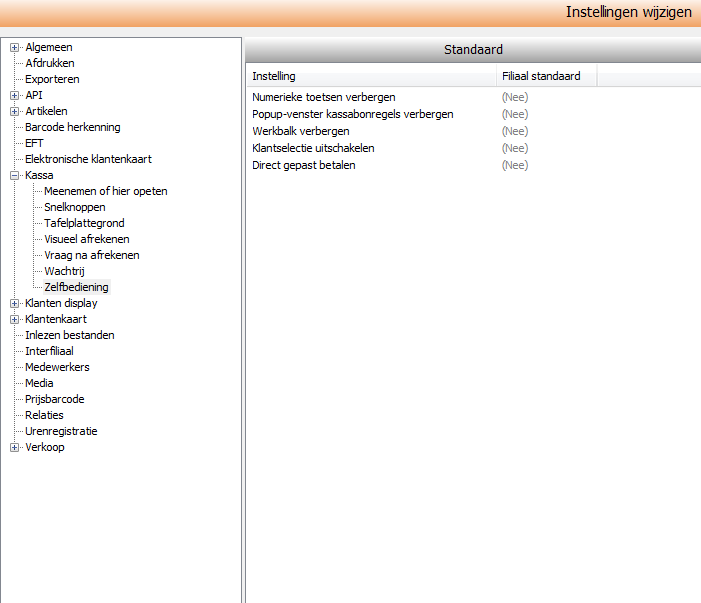Select Algemeen in the settings tree

pos(49,47)
